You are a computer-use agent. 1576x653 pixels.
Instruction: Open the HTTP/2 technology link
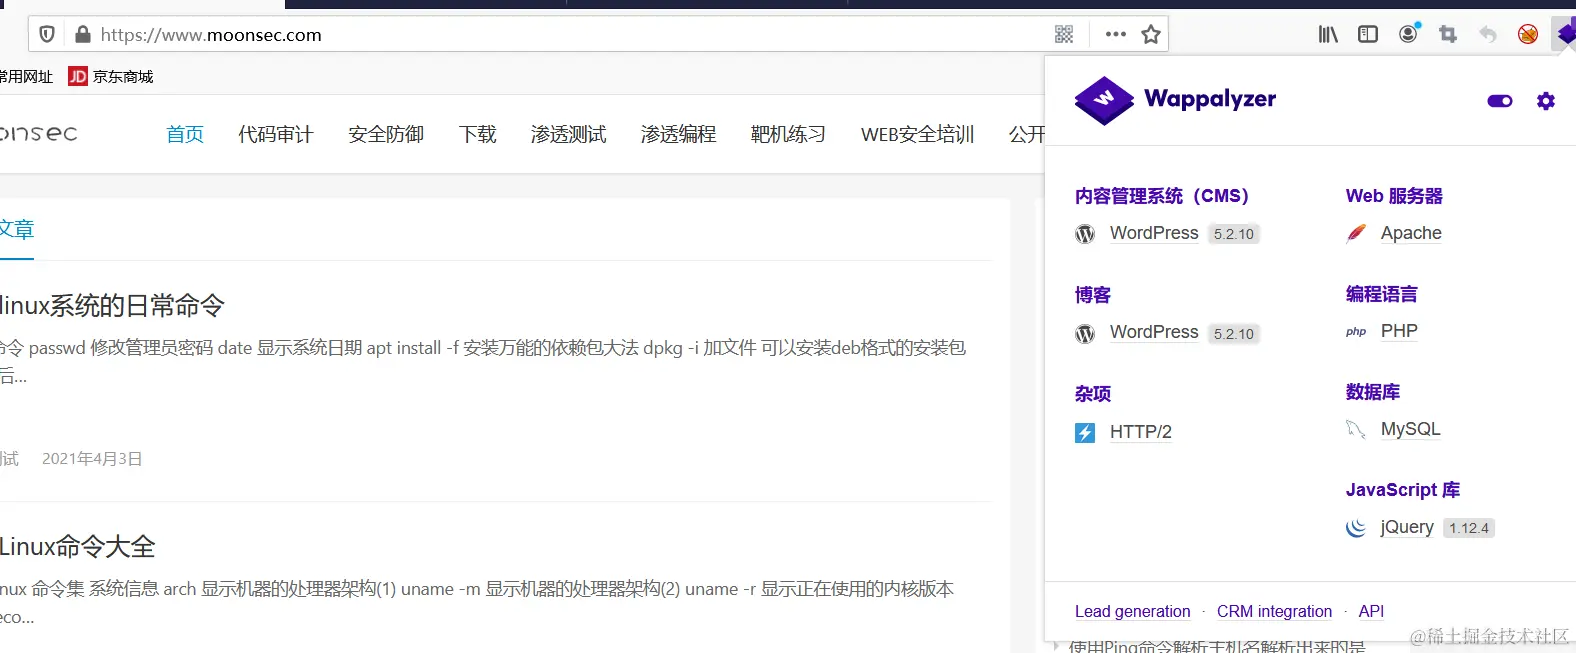pos(1141,432)
